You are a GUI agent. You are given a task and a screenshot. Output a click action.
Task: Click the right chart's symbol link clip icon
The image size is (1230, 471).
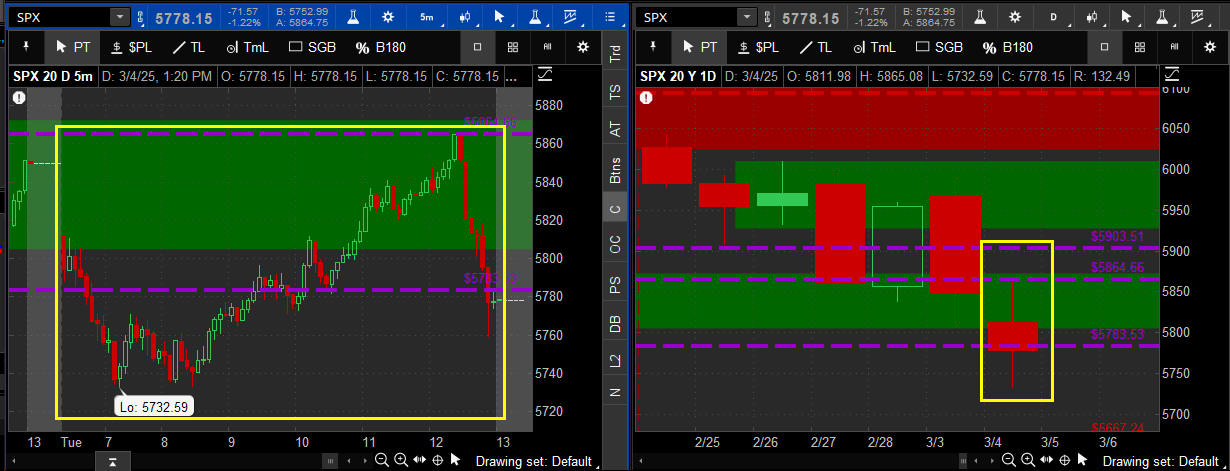(768, 17)
